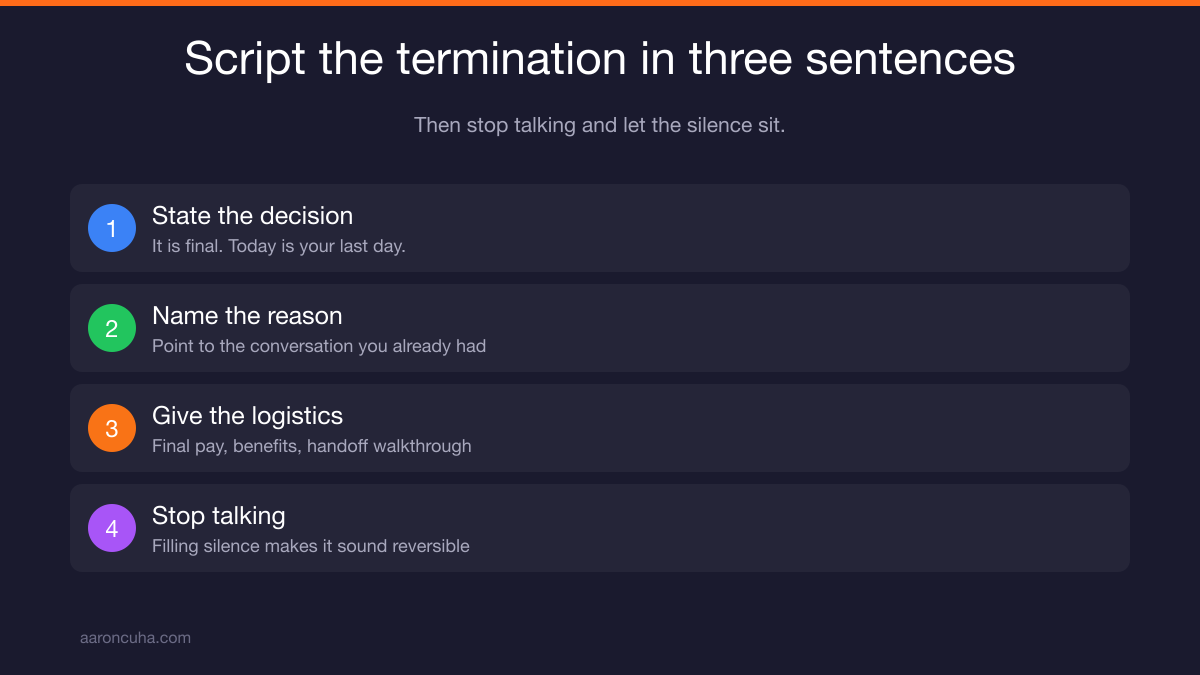Click the green number 2 circle
1200x675 pixels.
pos(112,328)
